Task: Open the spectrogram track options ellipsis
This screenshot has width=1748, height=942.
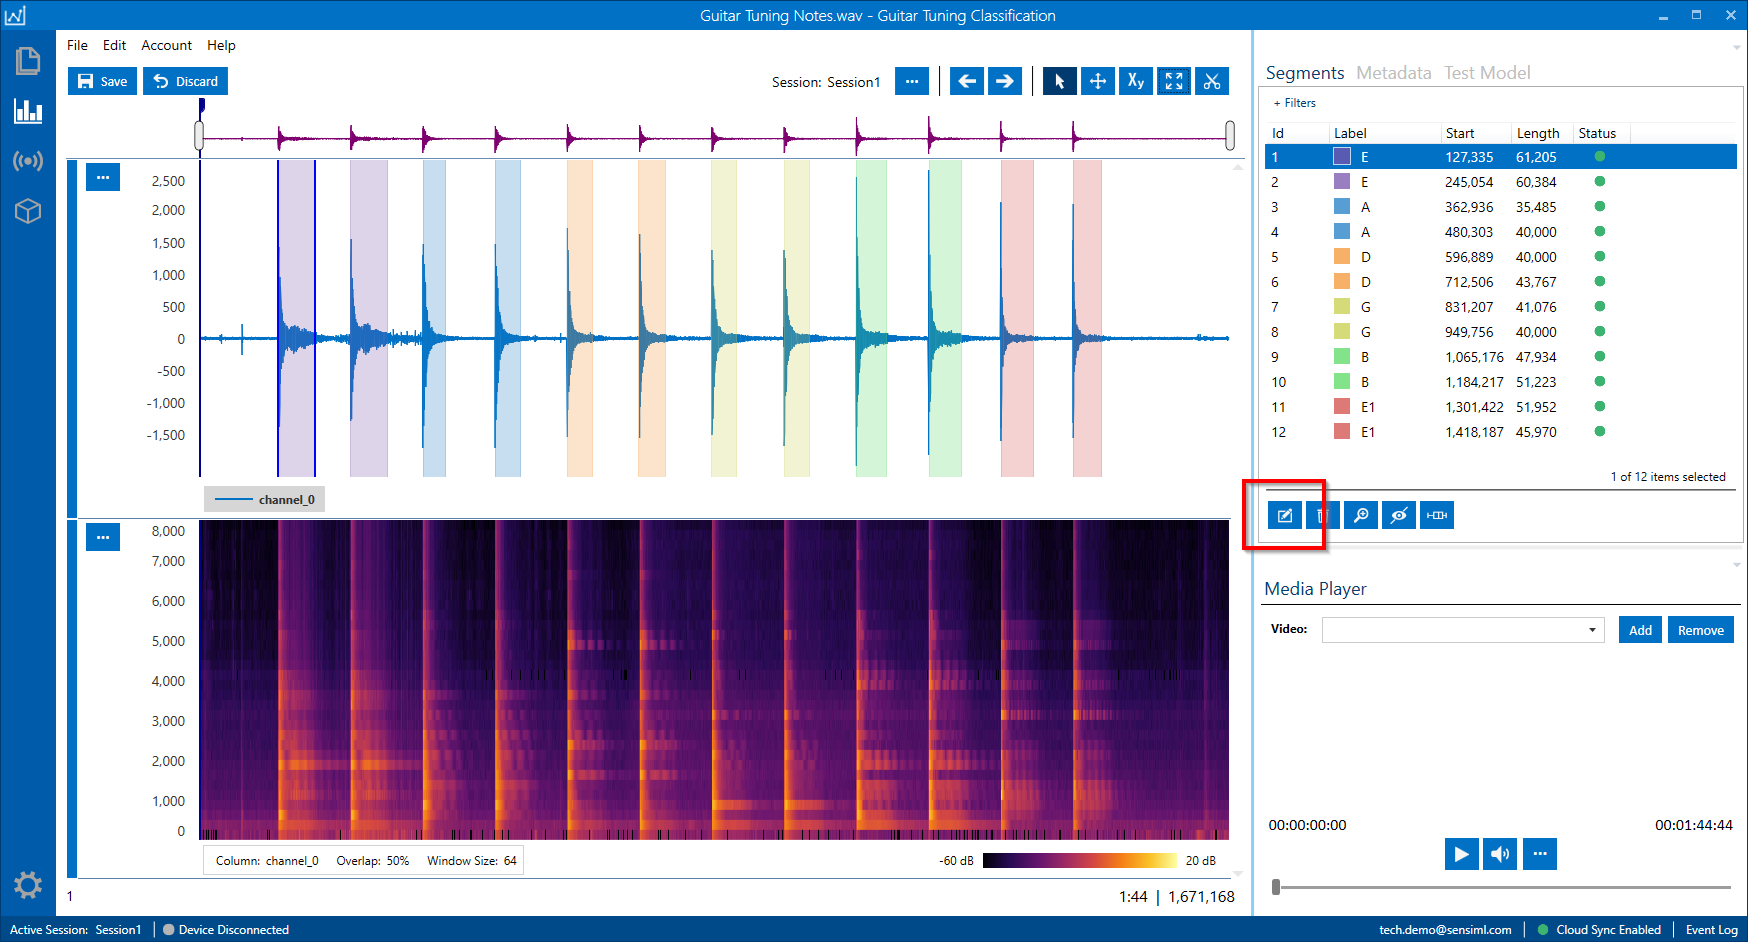Action: click(103, 537)
